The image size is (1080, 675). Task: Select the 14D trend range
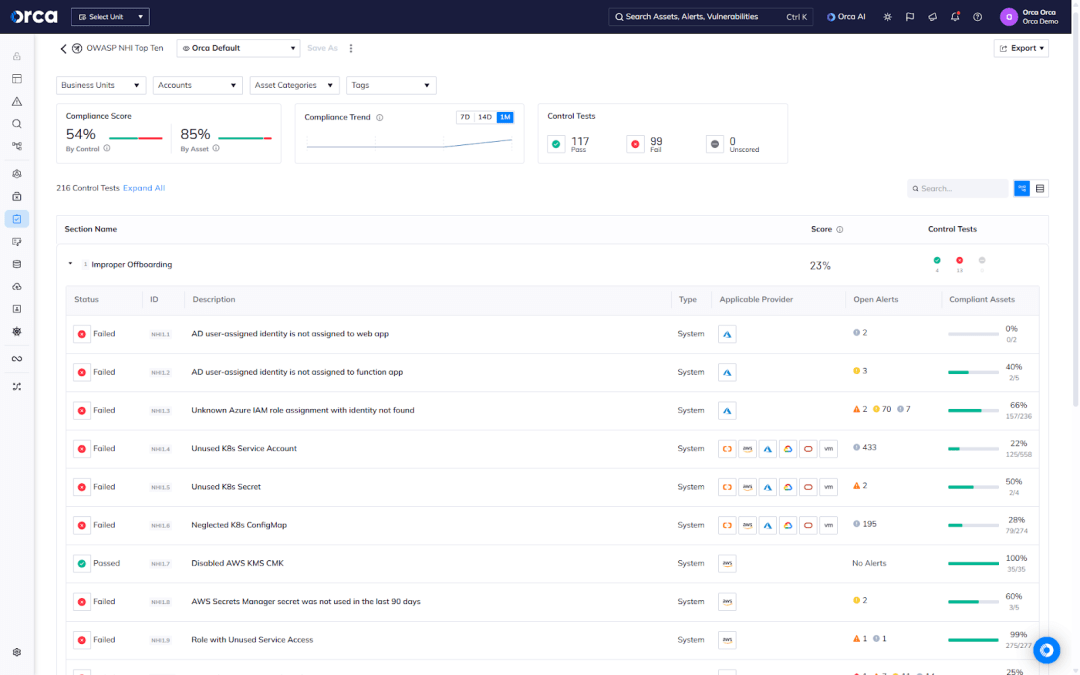click(x=485, y=117)
